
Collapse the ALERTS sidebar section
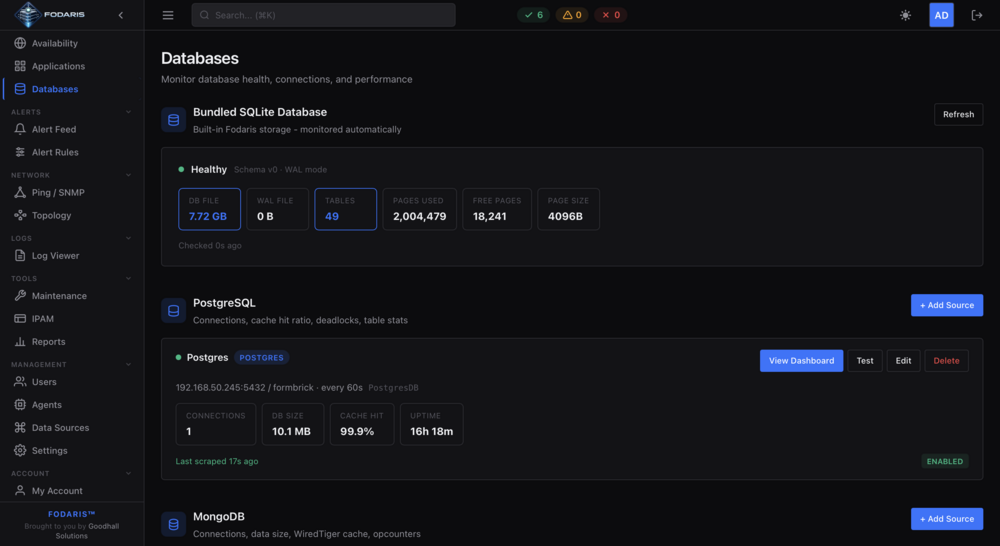128,112
